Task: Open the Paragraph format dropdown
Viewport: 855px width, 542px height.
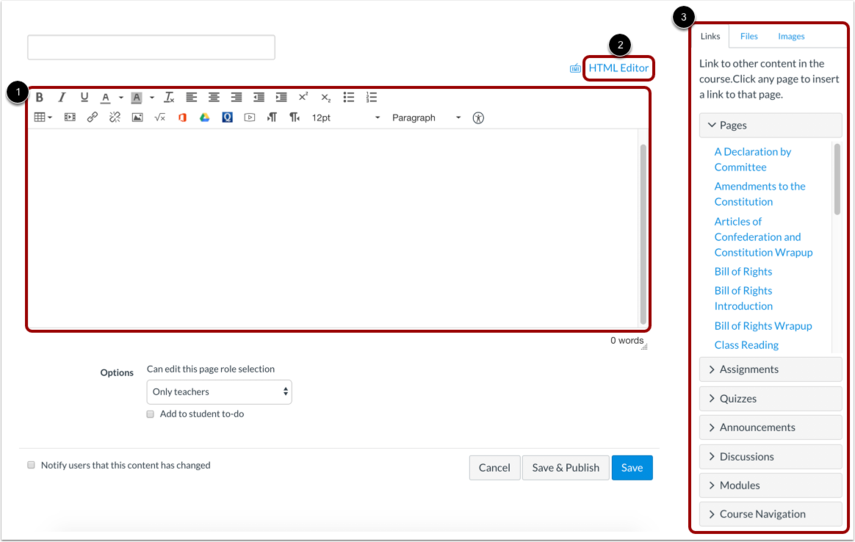Action: click(x=426, y=118)
